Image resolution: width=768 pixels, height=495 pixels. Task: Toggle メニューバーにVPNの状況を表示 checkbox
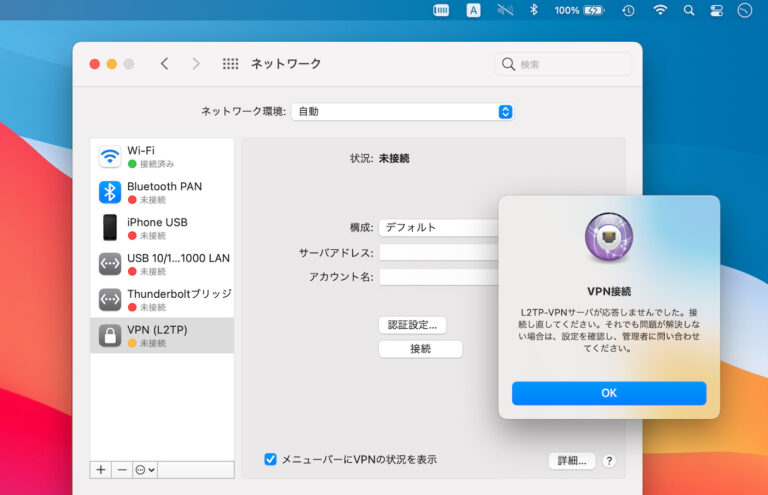tap(270, 459)
